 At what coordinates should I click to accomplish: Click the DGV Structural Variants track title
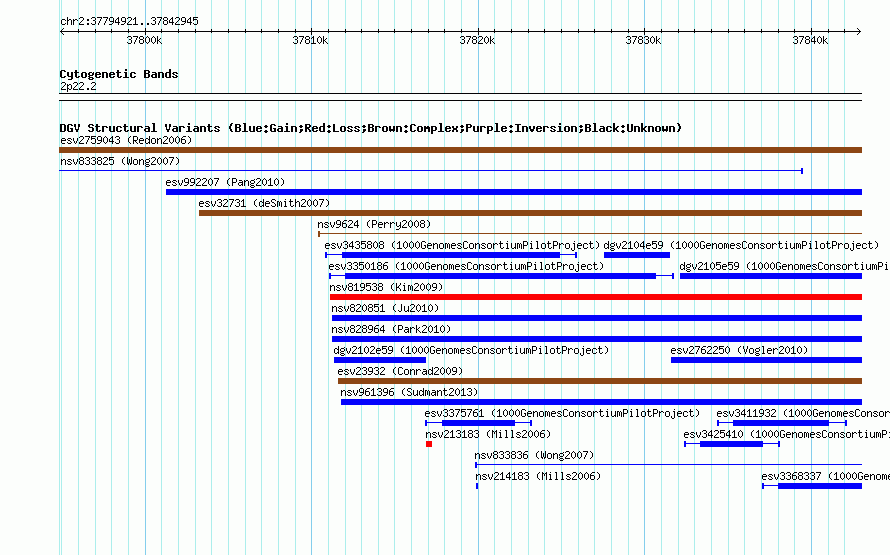pos(371,128)
